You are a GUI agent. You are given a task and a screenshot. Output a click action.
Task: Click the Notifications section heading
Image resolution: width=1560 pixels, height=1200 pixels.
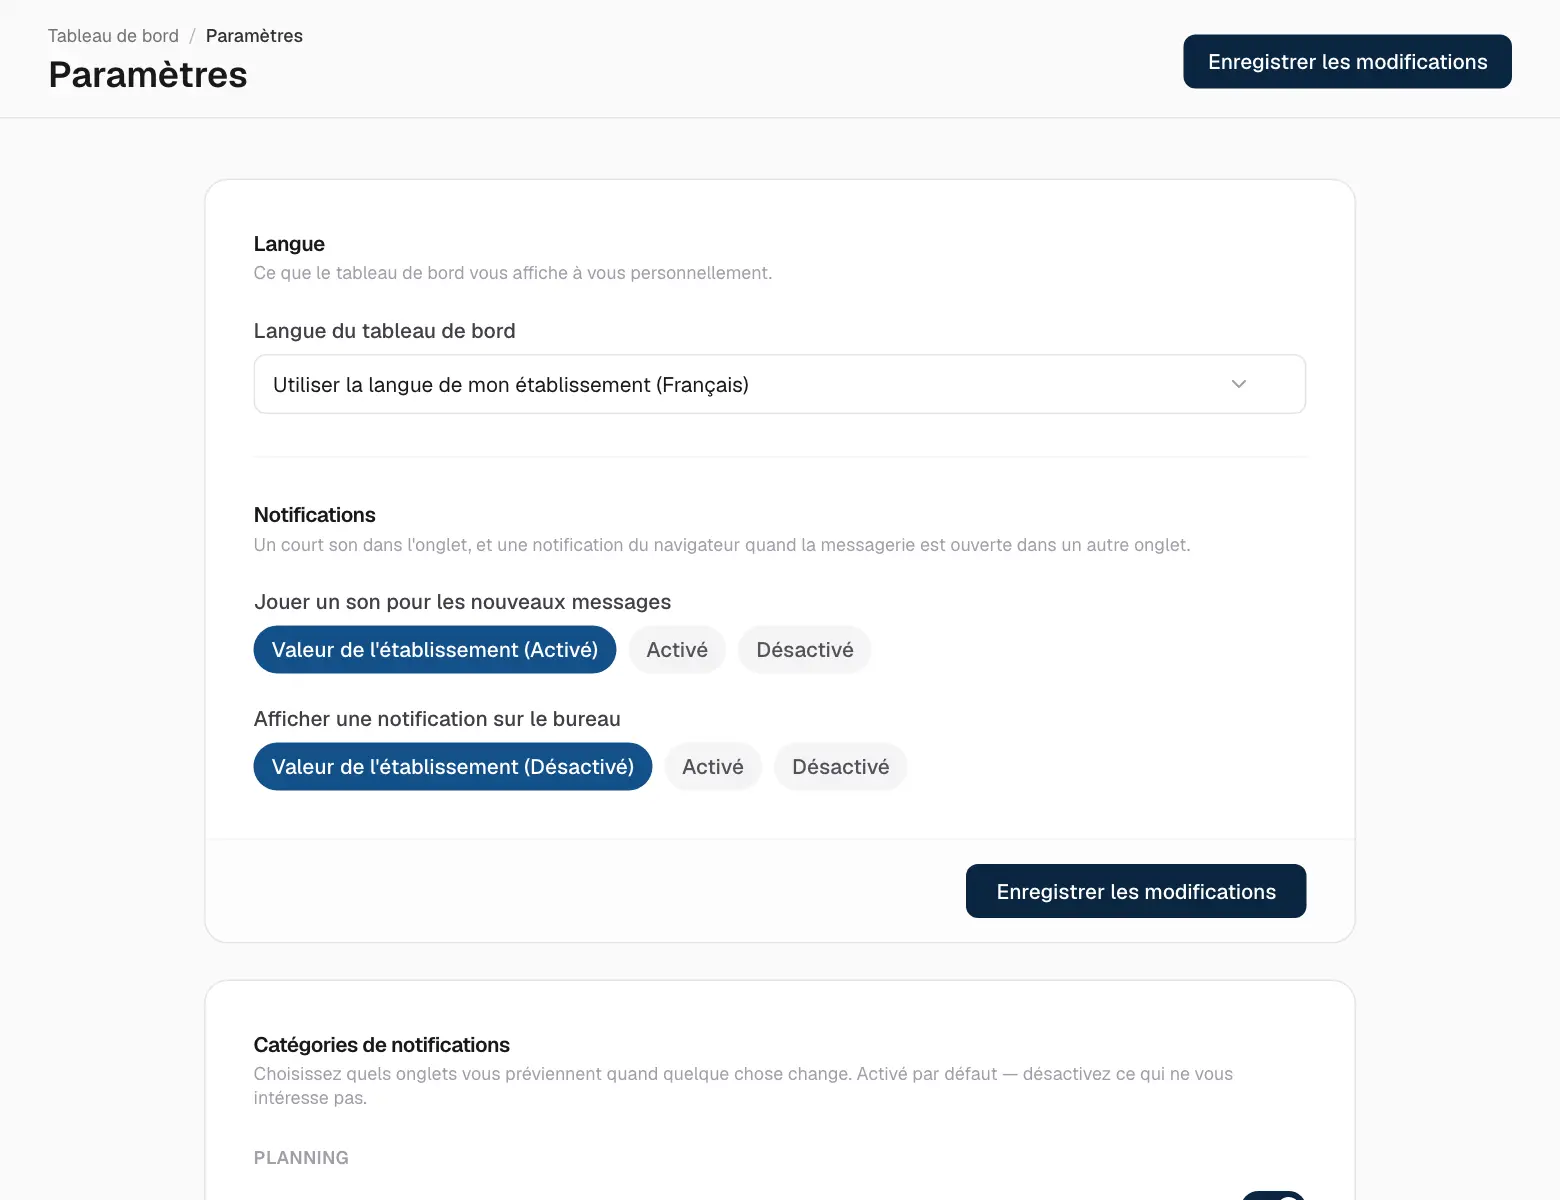[x=315, y=515]
